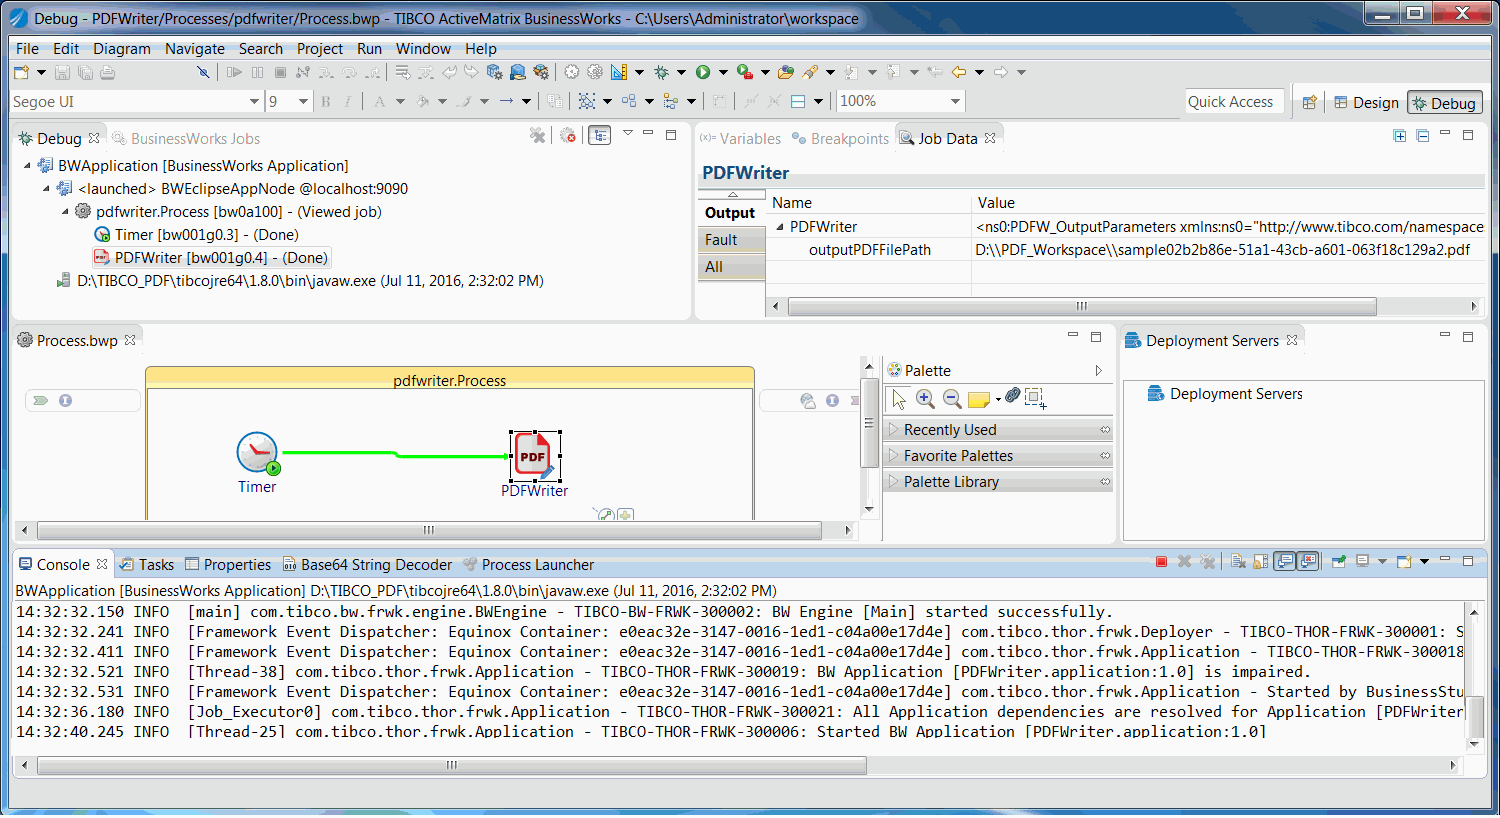The image size is (1500, 818).
Task: Collapse the BWApplication tree node
Action: click(x=28, y=166)
